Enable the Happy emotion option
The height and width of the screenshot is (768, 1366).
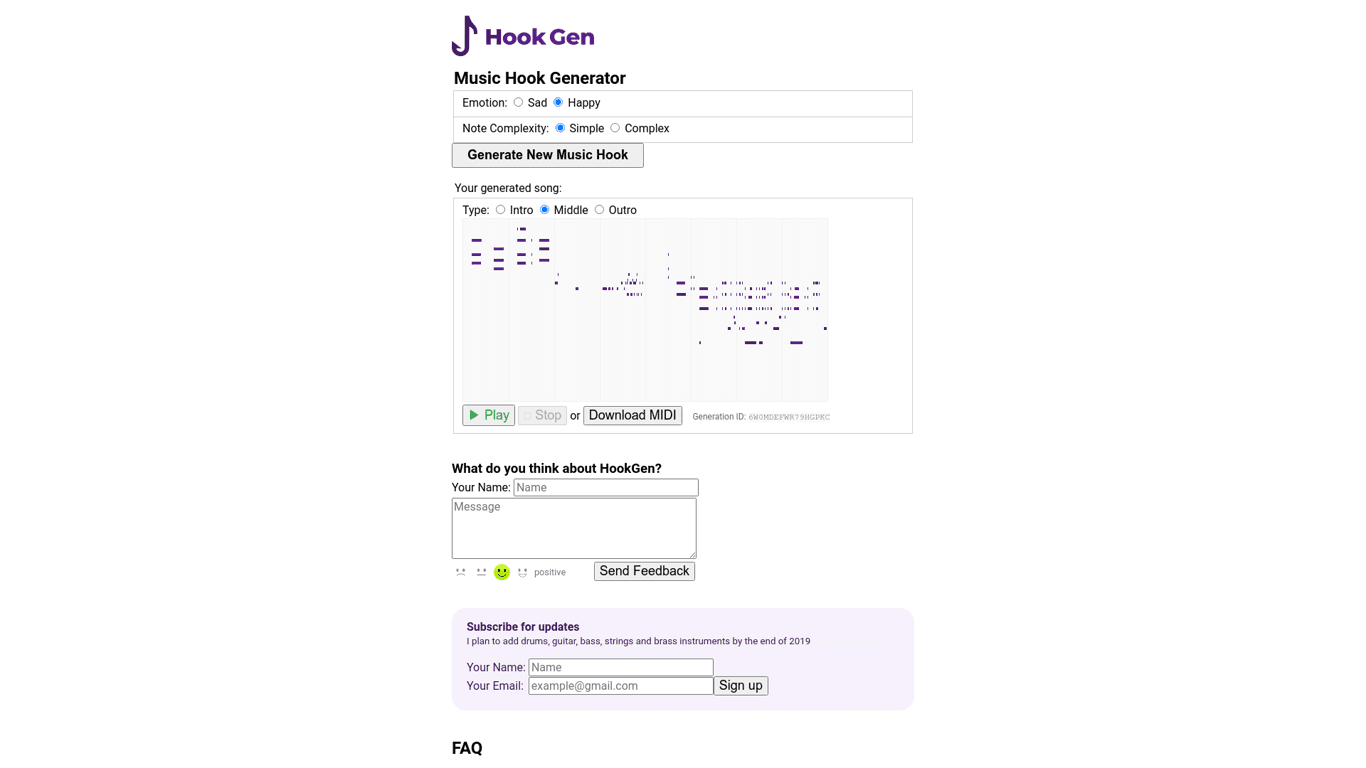pos(558,102)
